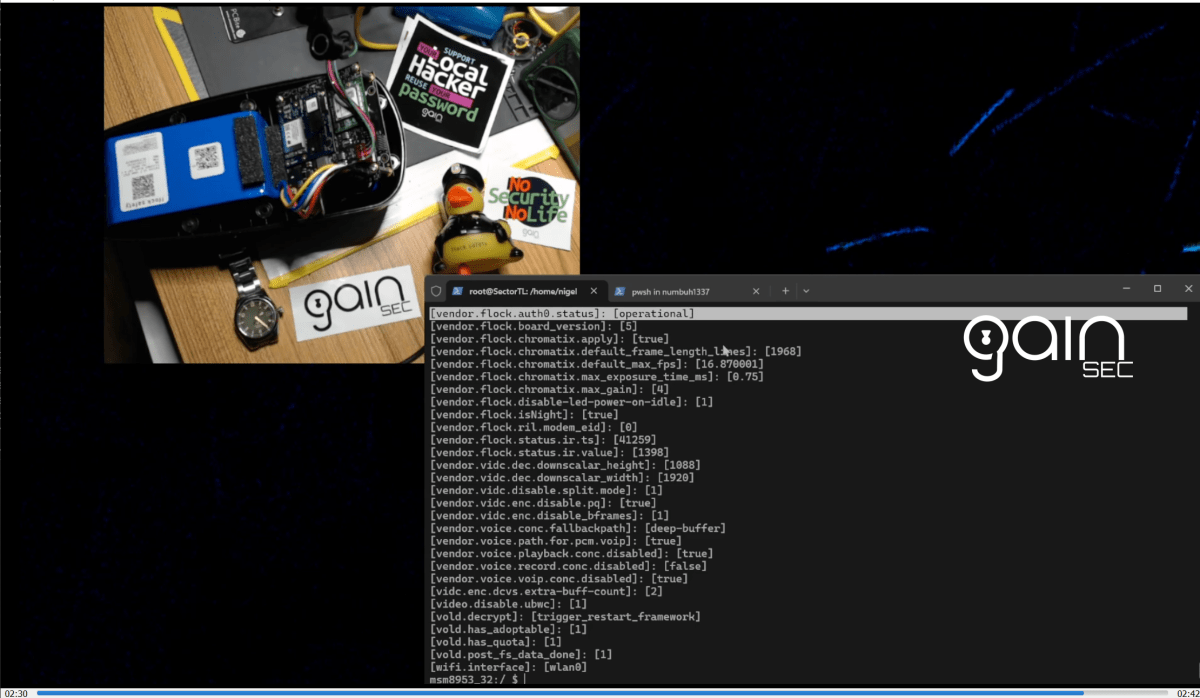Viewport: 1200px width, 698px height.
Task: Click the 02:30 elapsed time label
Action: pos(15,692)
